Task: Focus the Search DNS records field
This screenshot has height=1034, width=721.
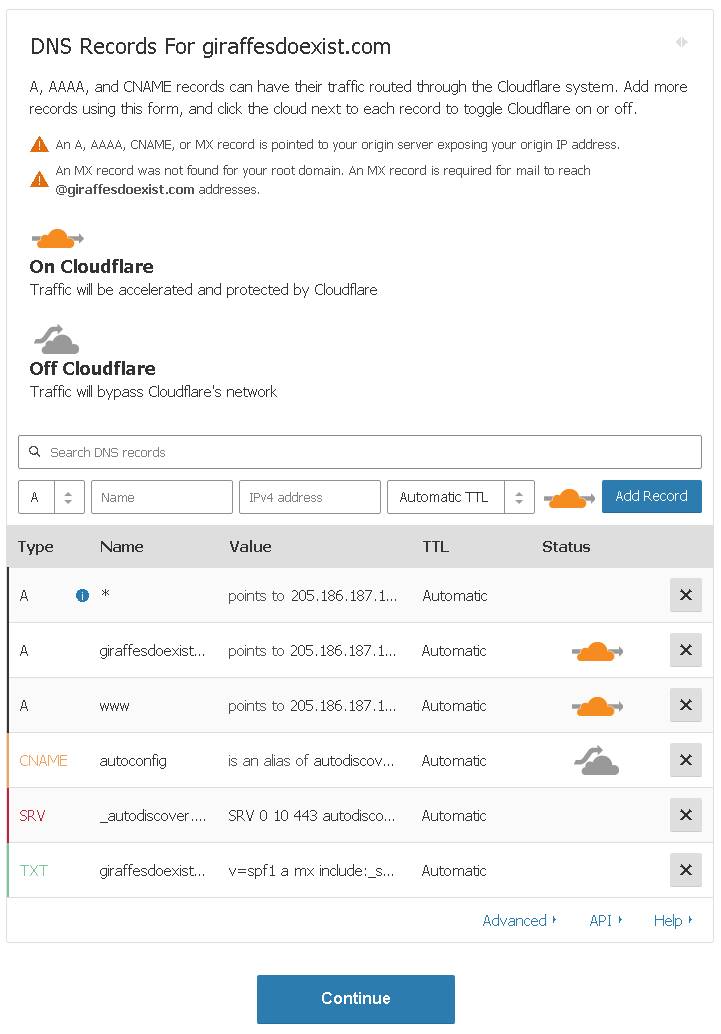Action: click(360, 452)
